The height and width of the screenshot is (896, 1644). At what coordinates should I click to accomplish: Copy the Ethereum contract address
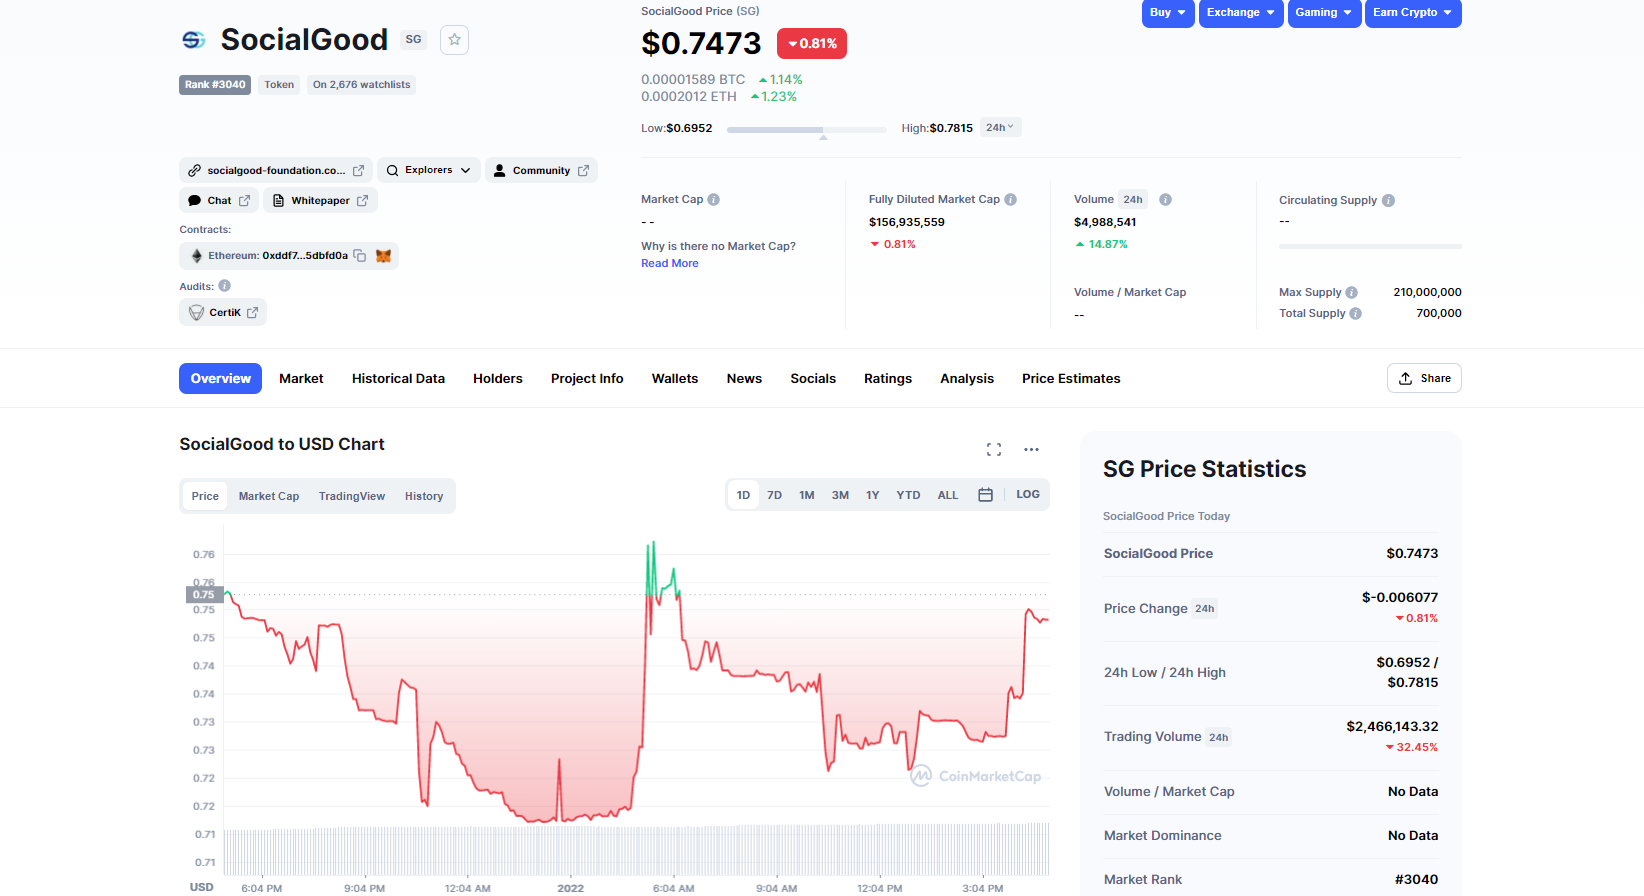[360, 256]
